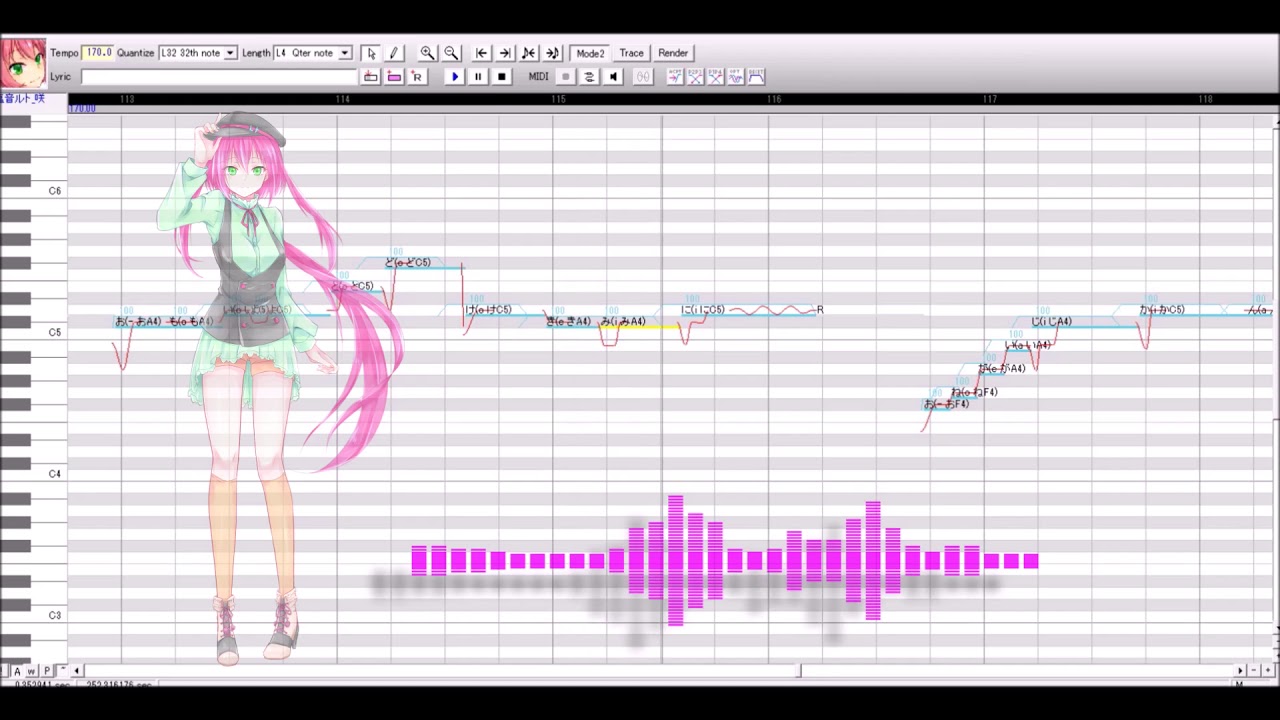Click the horizontal scrollbar thumb
1280x720 pixels.
798,671
